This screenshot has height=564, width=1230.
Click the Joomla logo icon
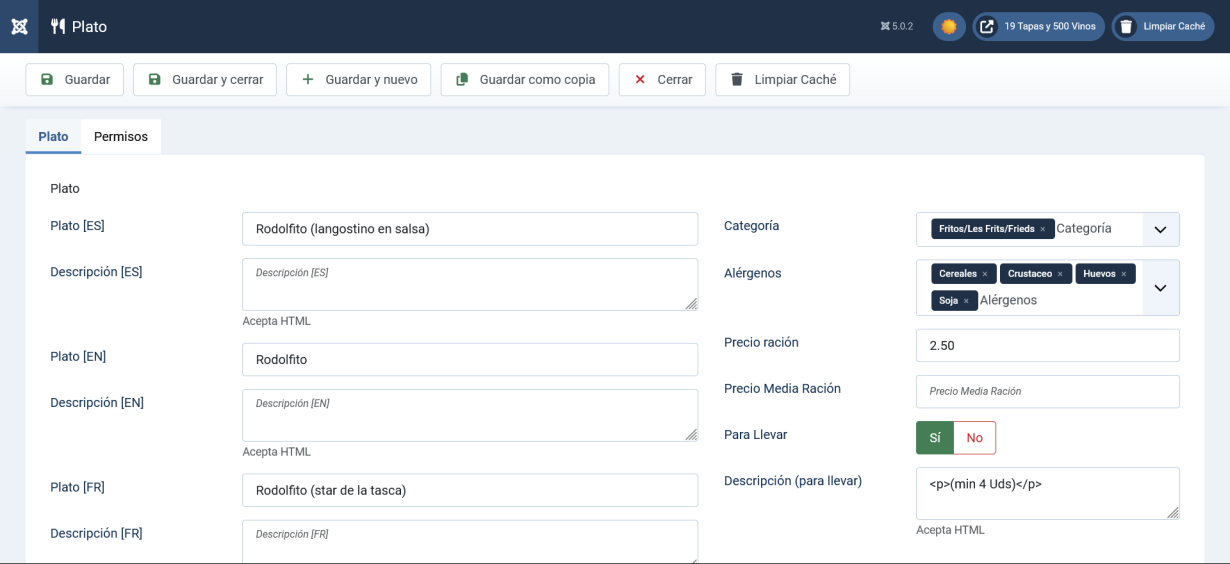[x=19, y=26]
